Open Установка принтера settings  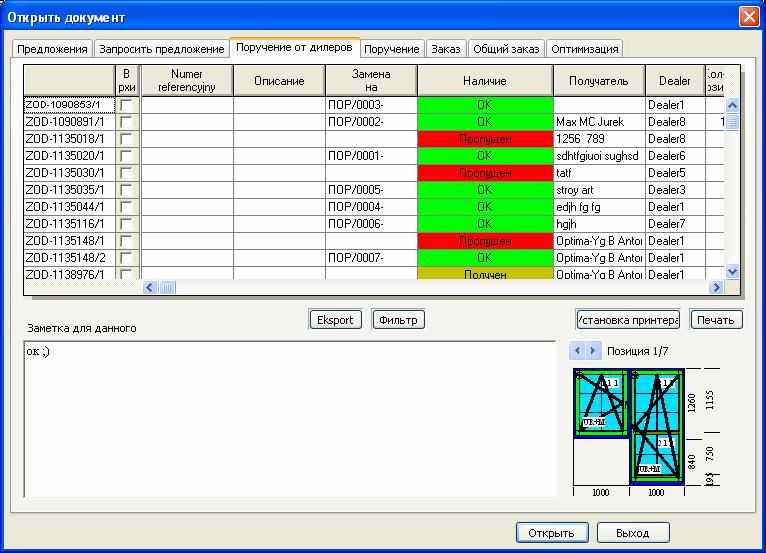[628, 320]
